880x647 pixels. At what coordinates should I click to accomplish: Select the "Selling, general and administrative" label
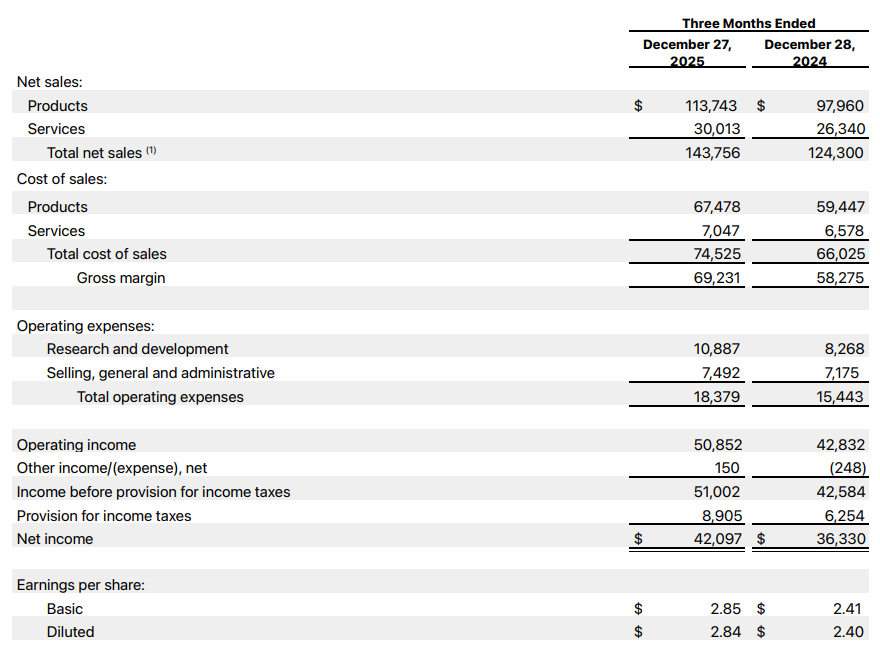pyautogui.click(x=161, y=373)
